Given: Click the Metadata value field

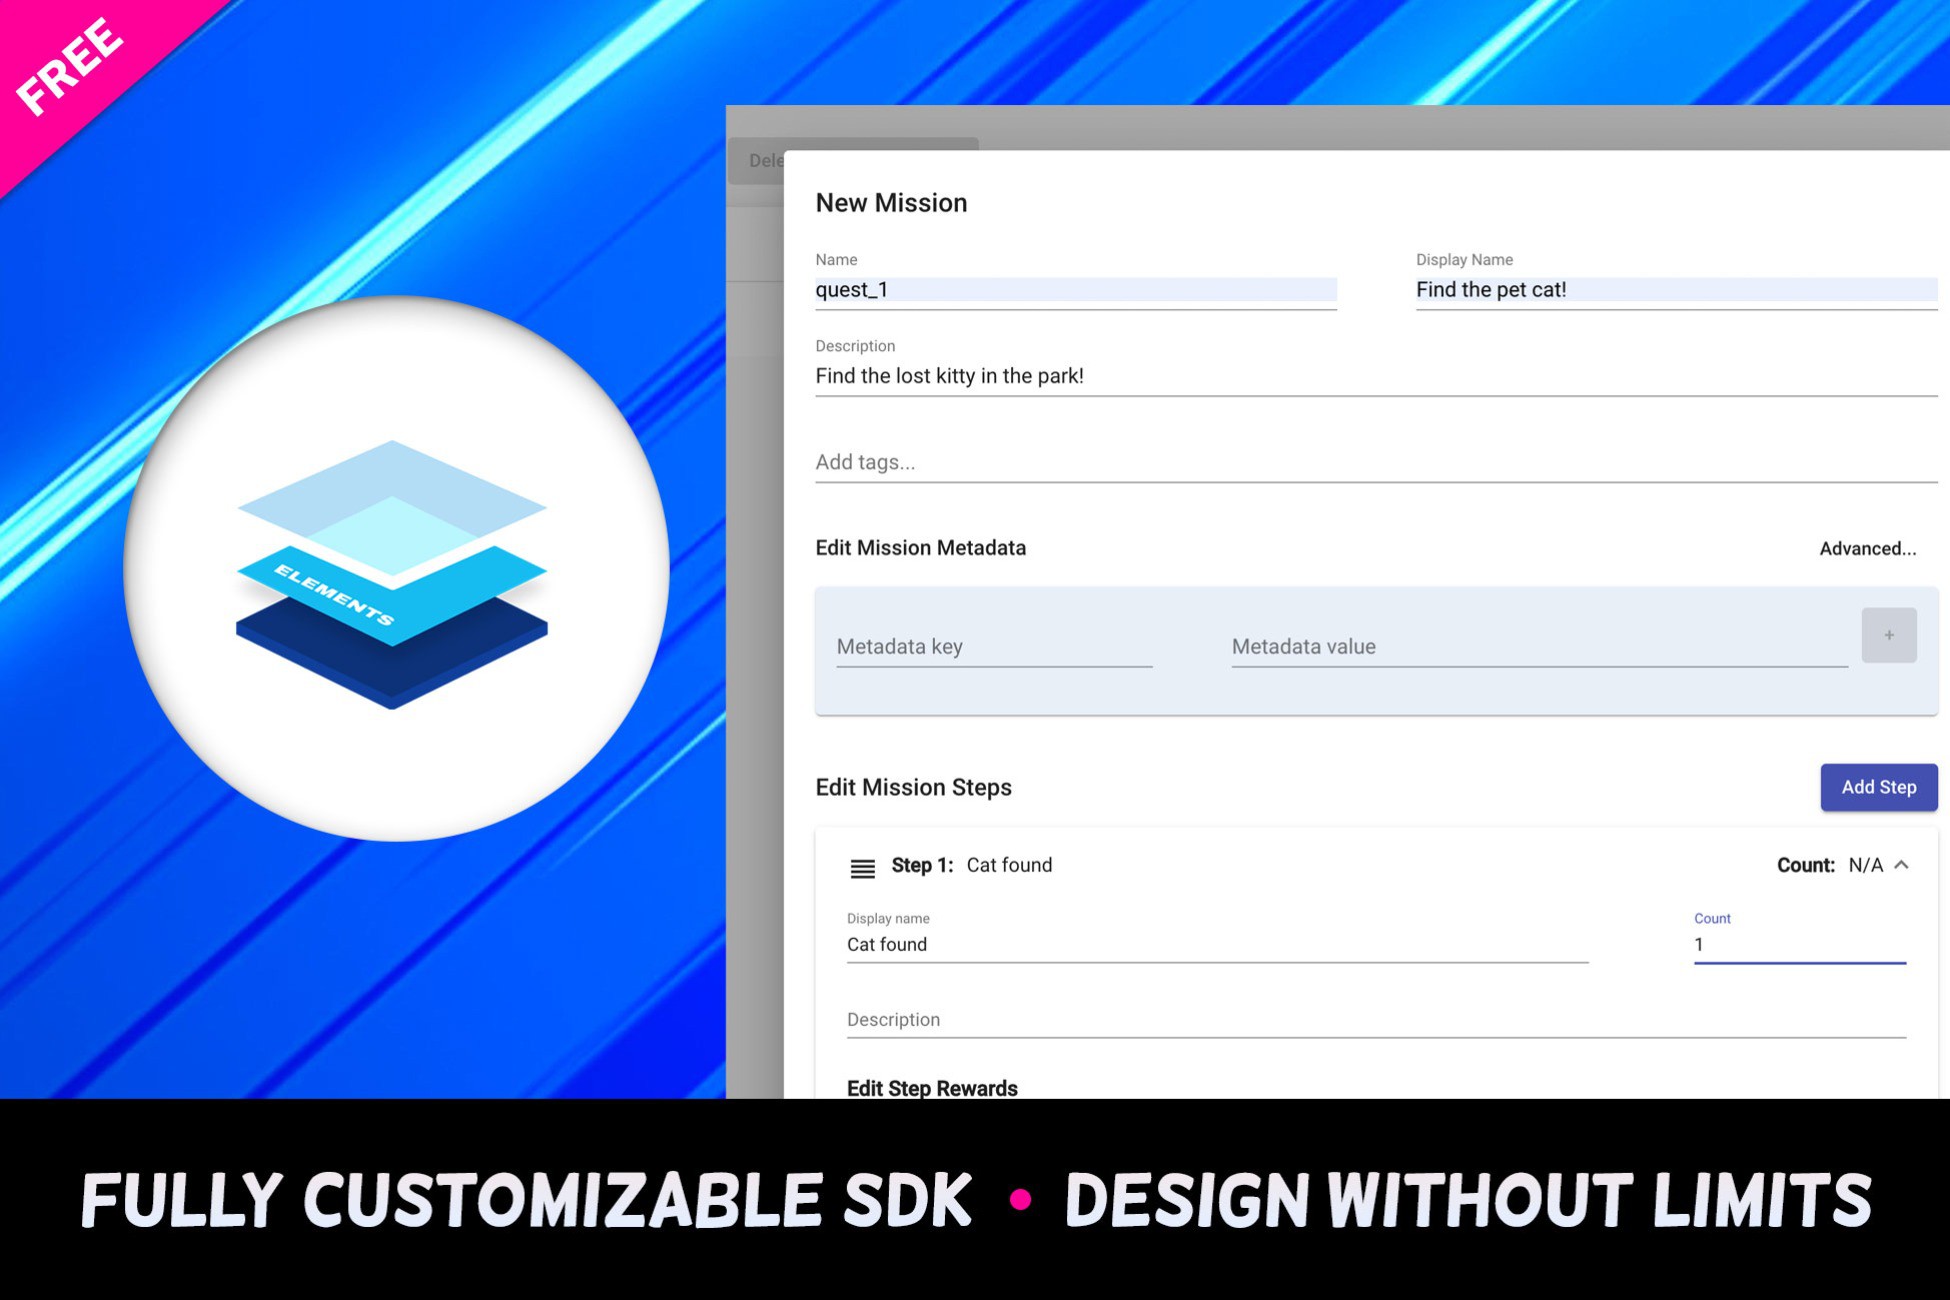Looking at the screenshot, I should tap(1538, 647).
